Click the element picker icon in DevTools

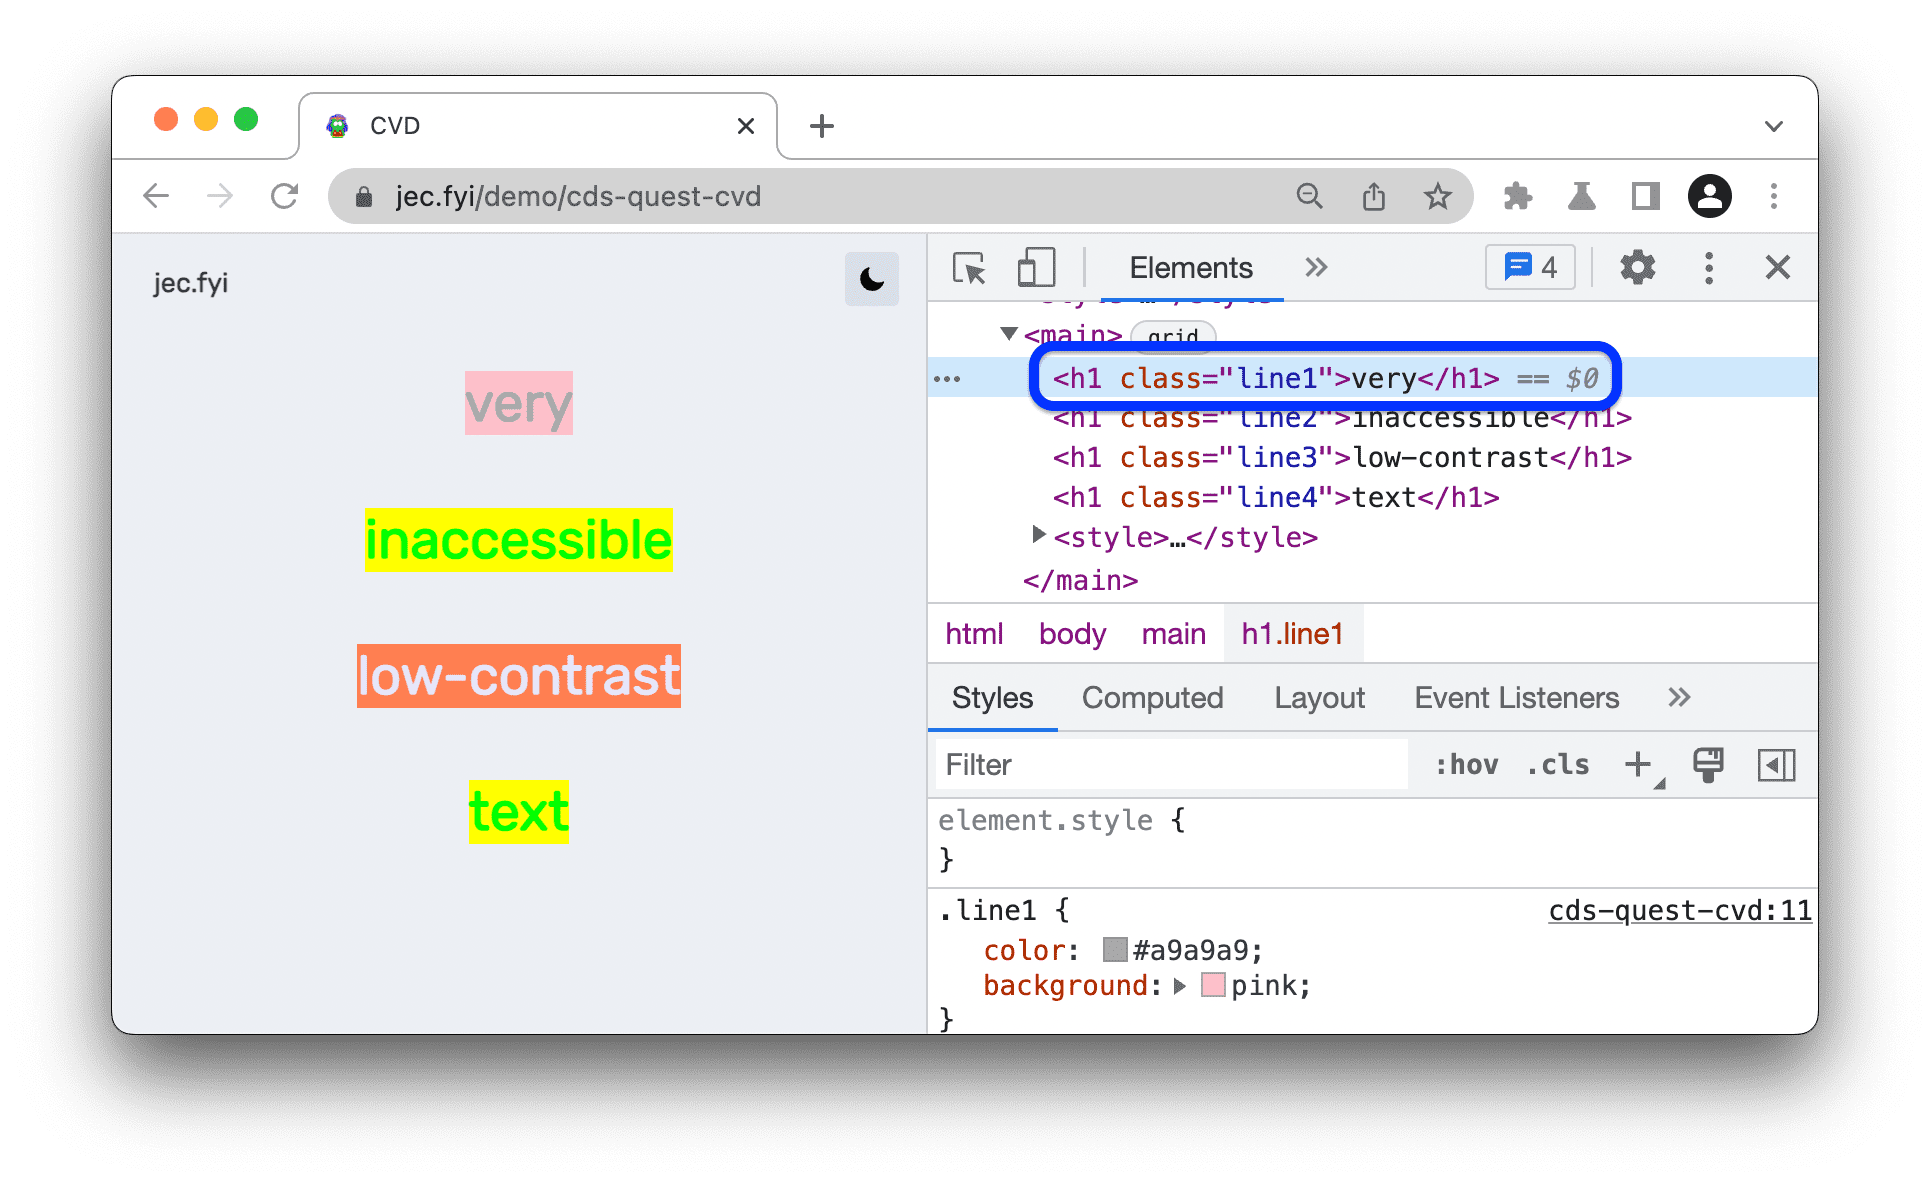point(965,268)
